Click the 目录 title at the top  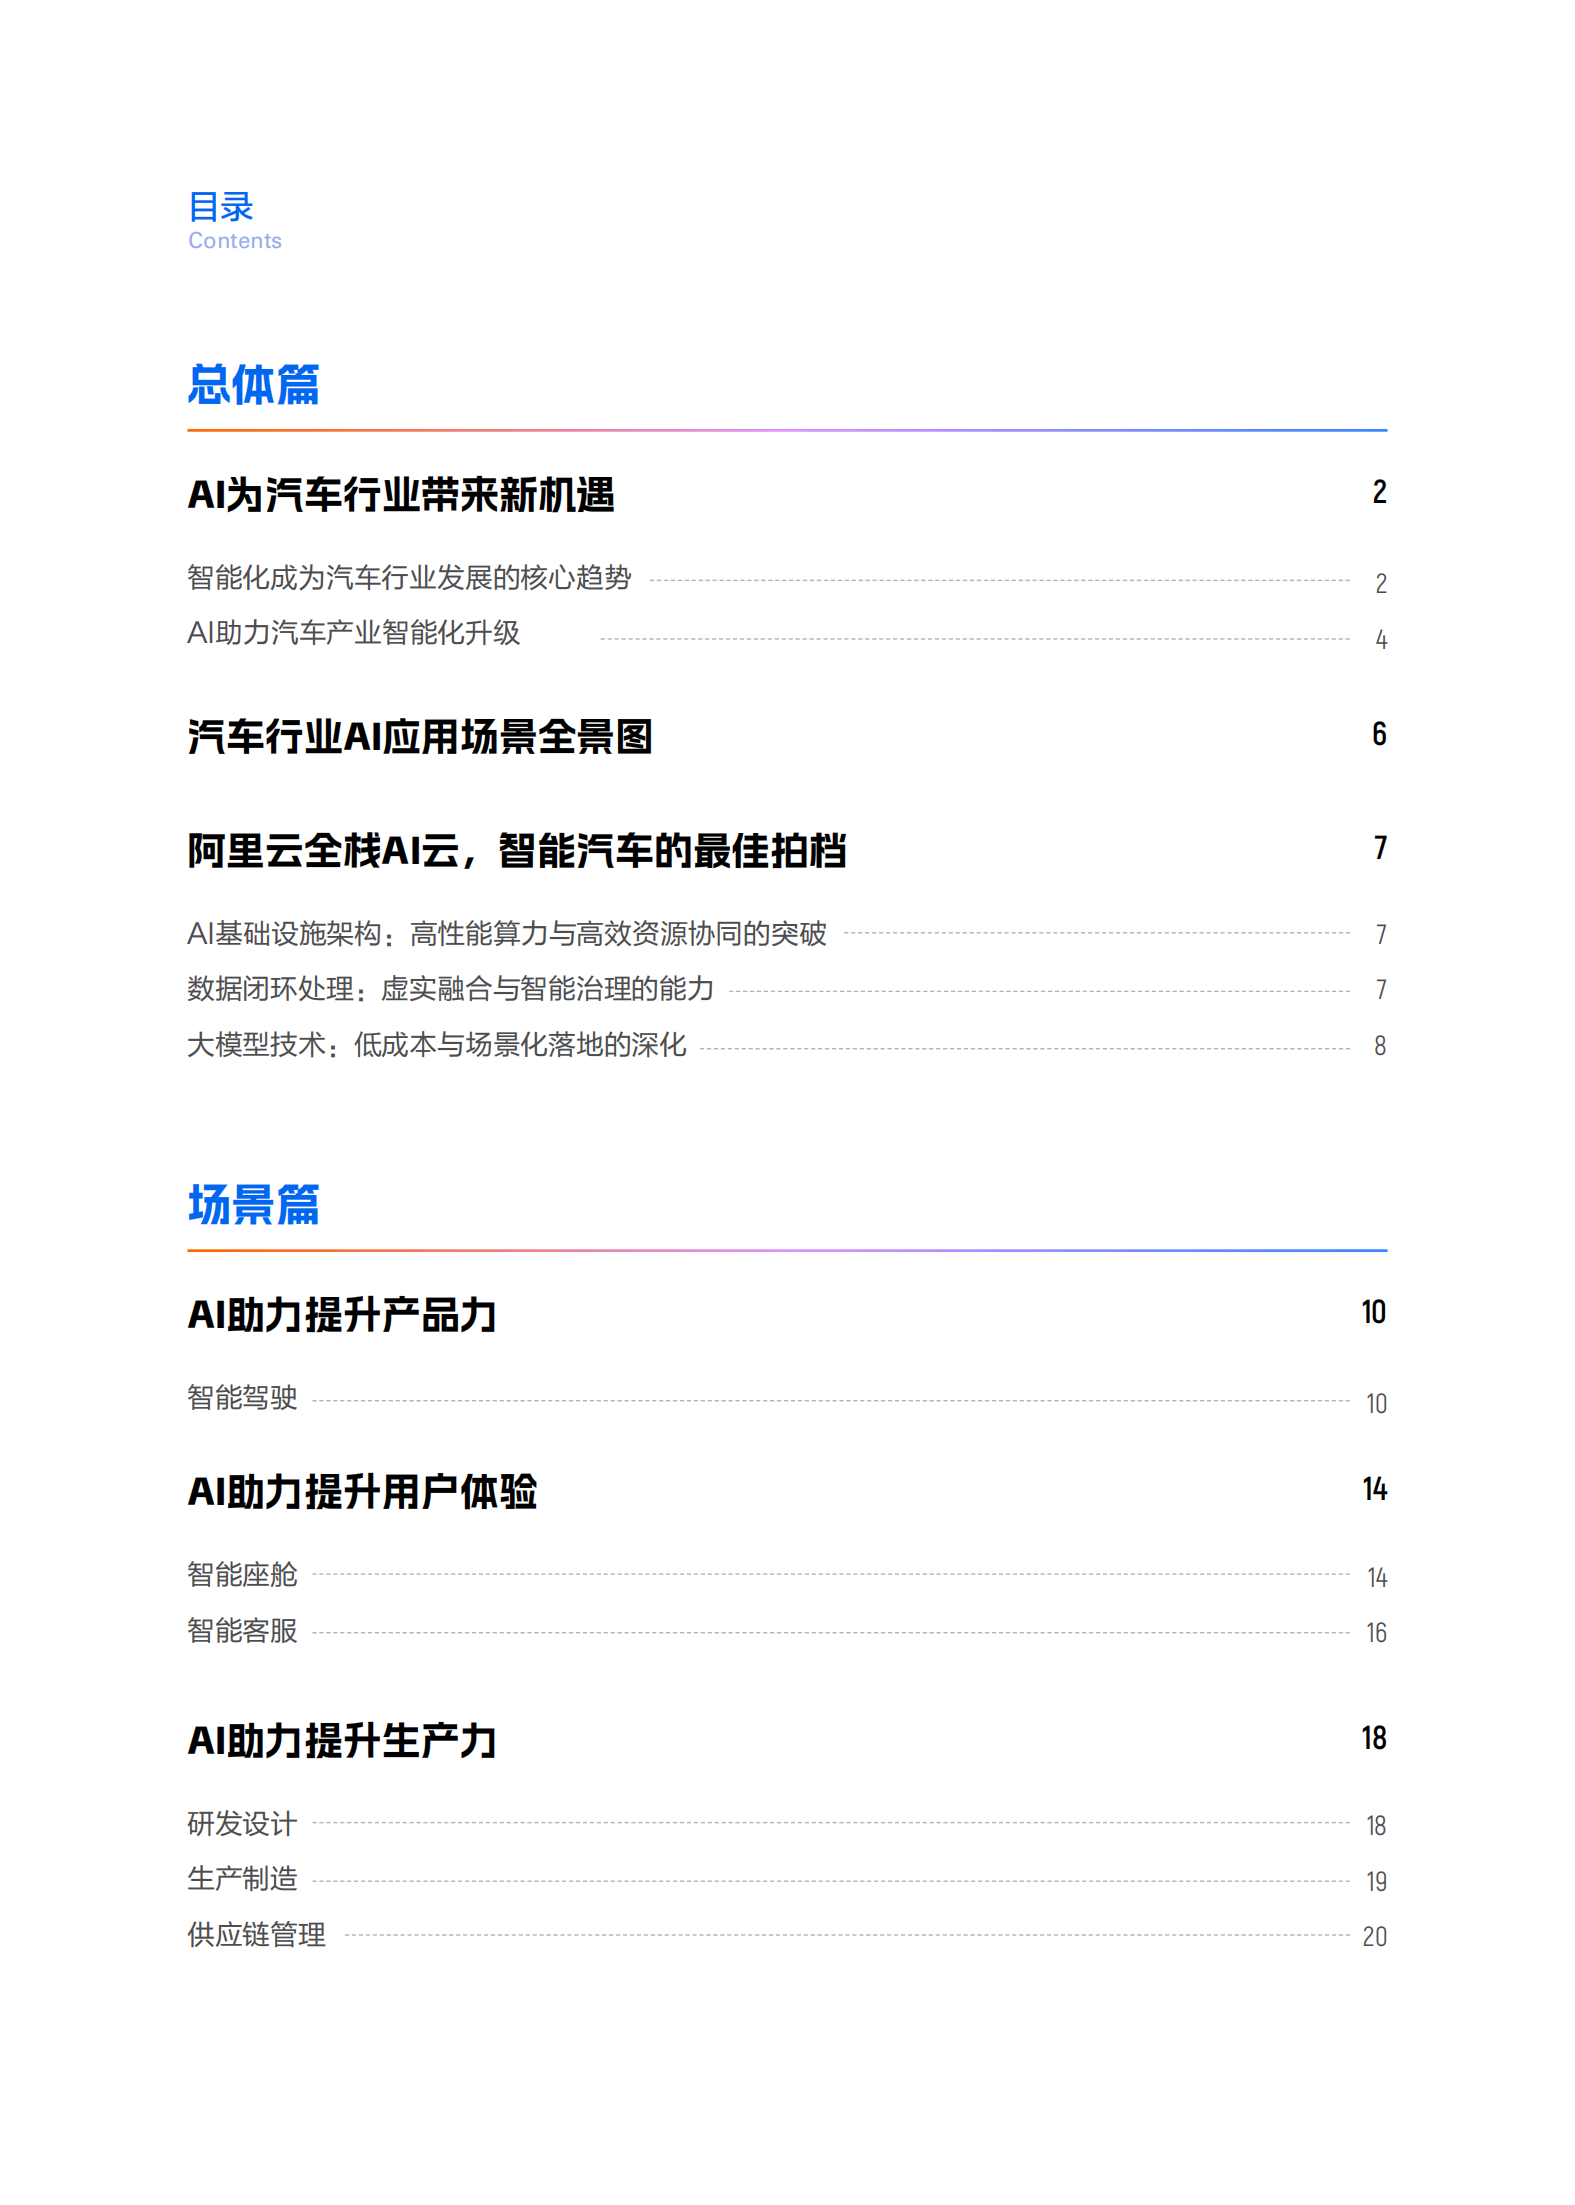tap(220, 207)
